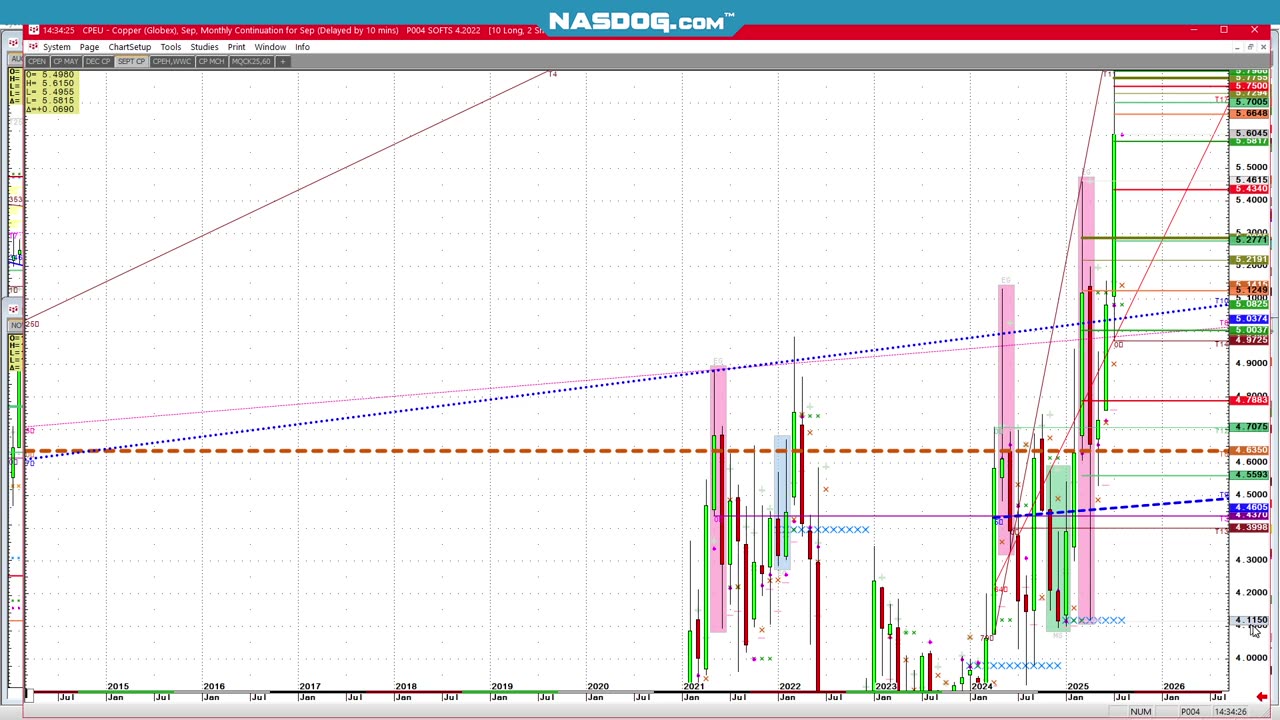Select the 5.6045 grey price label

1250,133
